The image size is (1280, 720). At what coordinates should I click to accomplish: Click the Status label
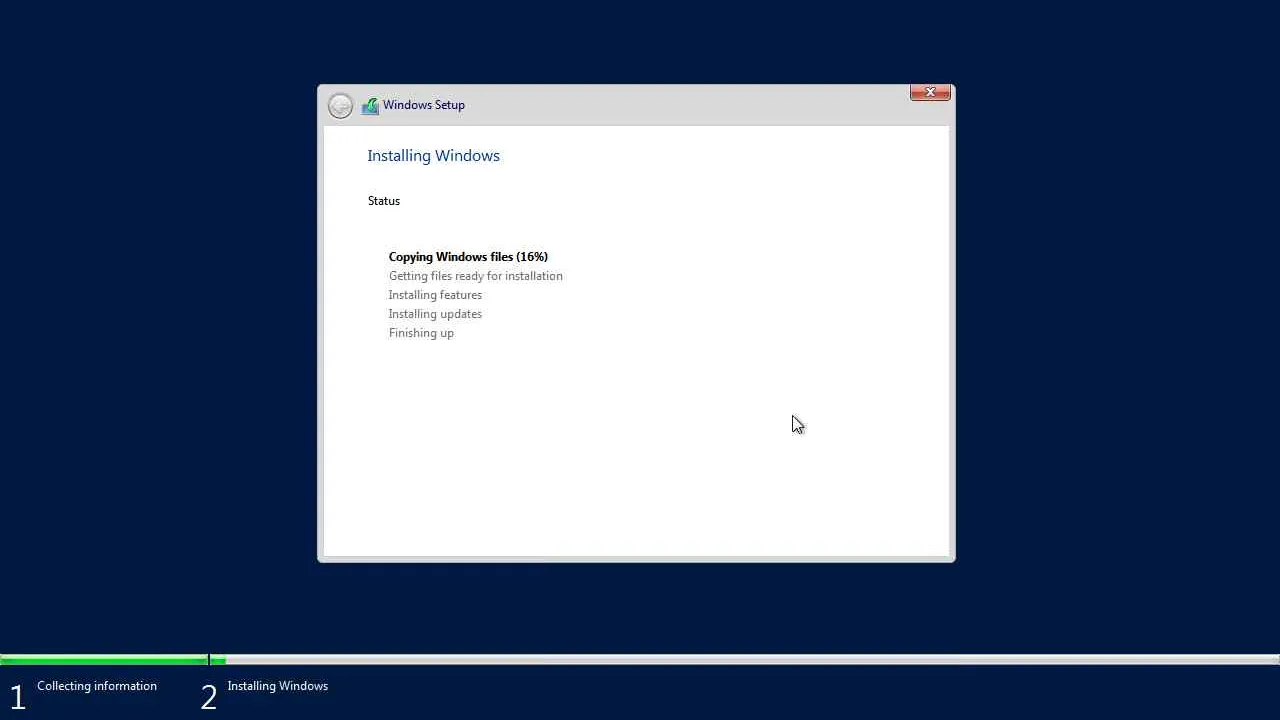384,201
